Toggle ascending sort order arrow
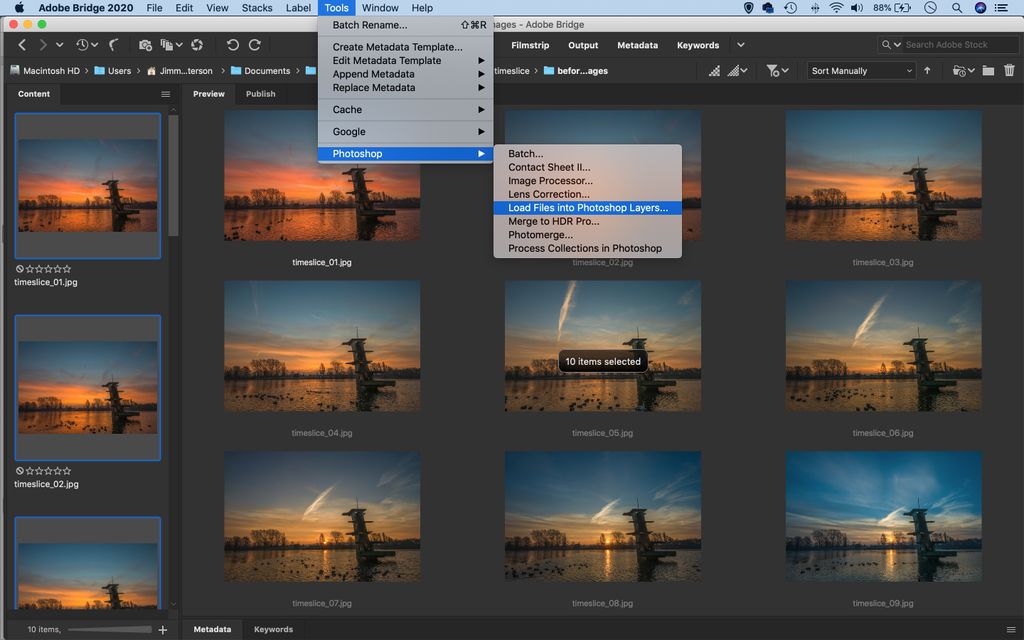 coord(927,71)
